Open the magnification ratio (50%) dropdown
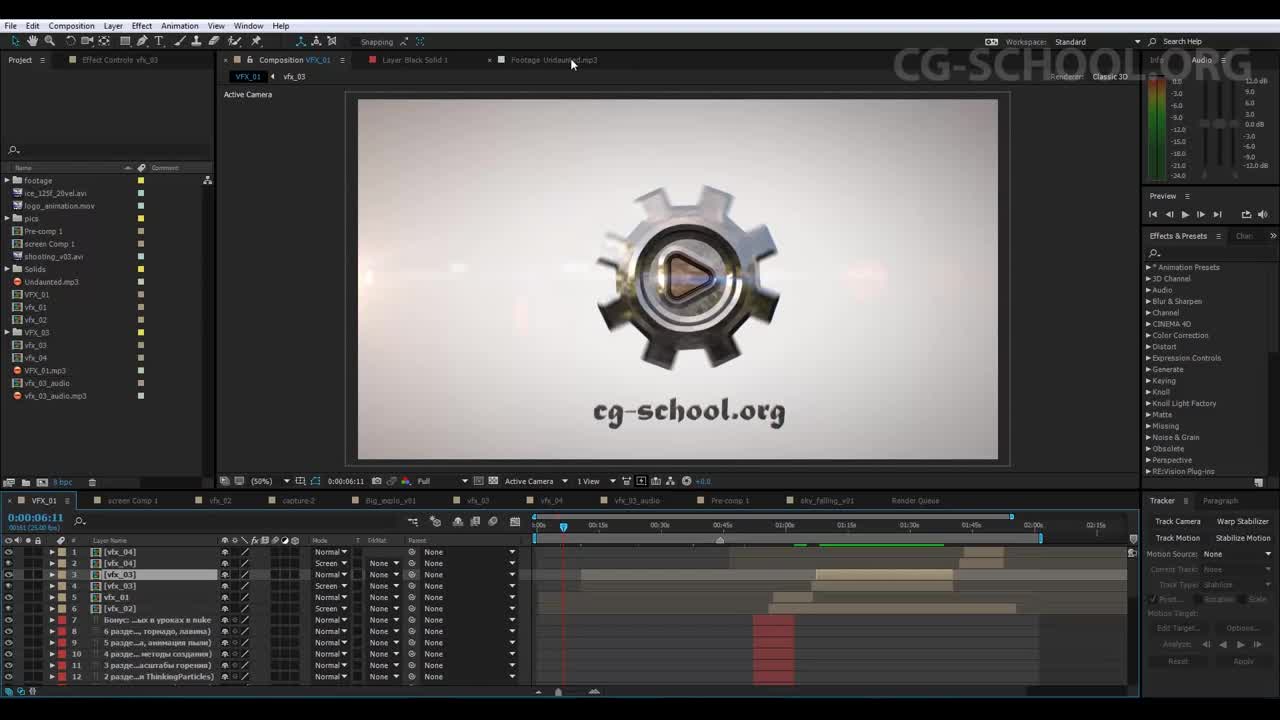 click(270, 481)
